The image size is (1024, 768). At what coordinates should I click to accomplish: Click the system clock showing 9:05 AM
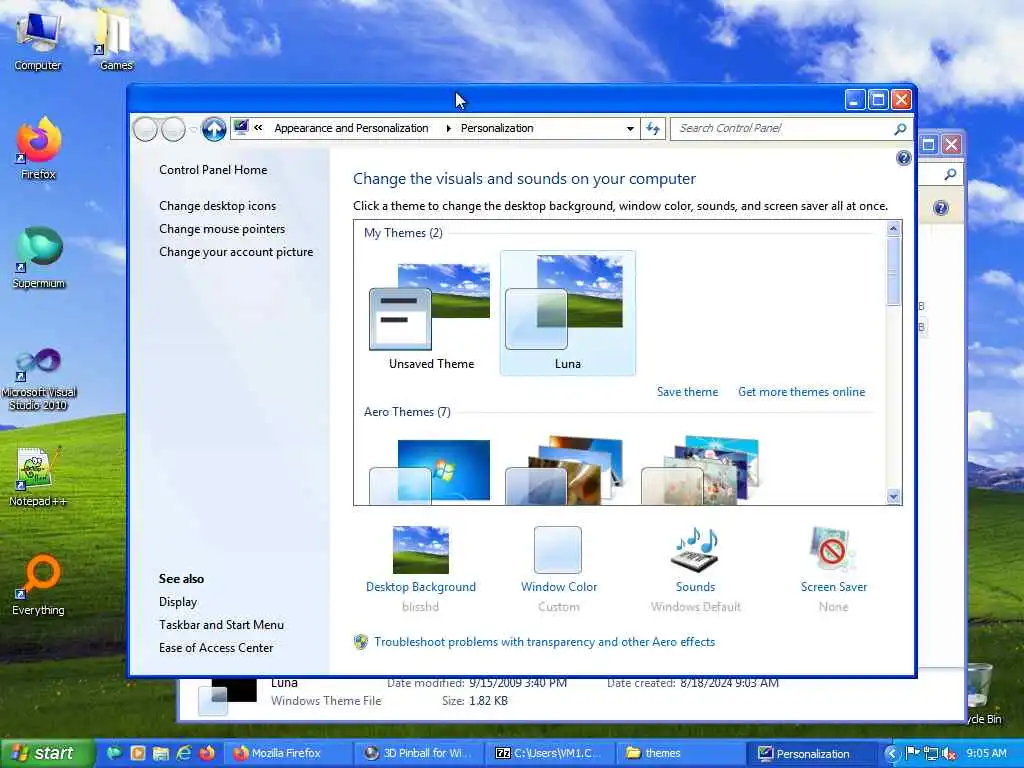click(x=986, y=754)
